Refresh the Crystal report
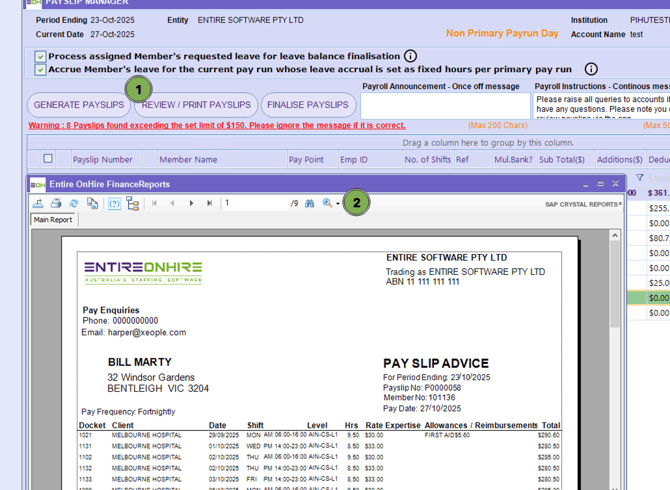This screenshot has width=670, height=490. [x=74, y=203]
